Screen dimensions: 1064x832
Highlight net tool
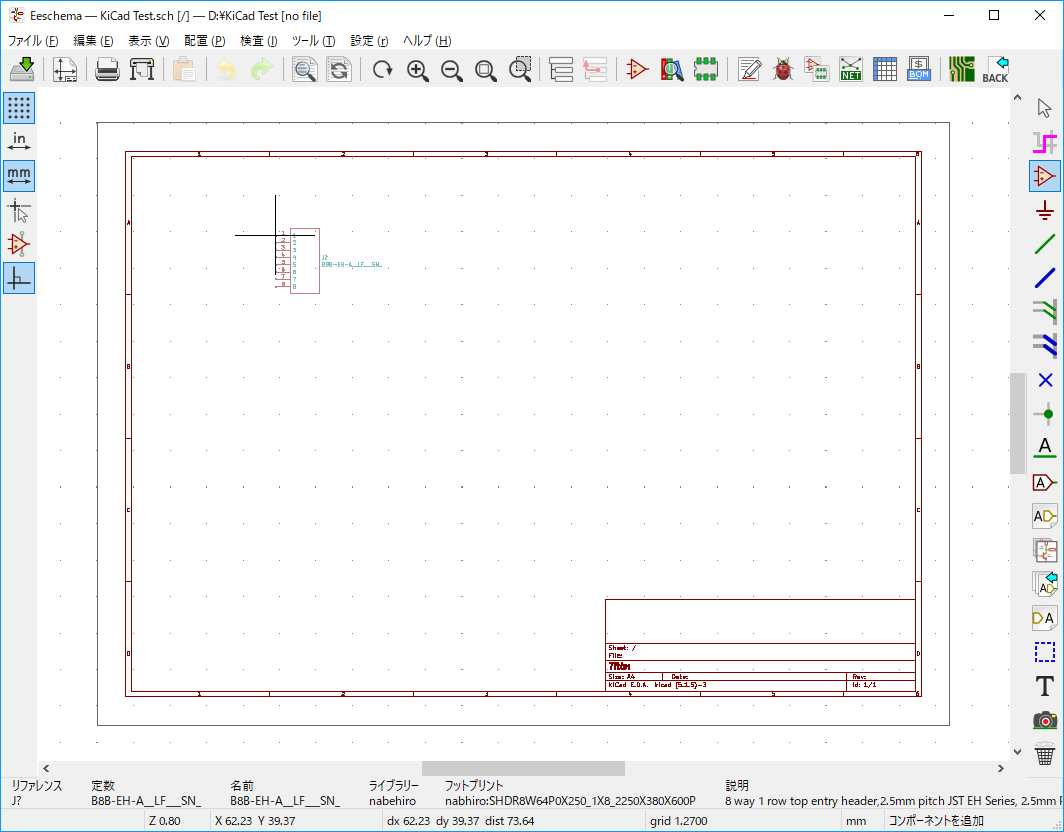pyautogui.click(x=1045, y=142)
